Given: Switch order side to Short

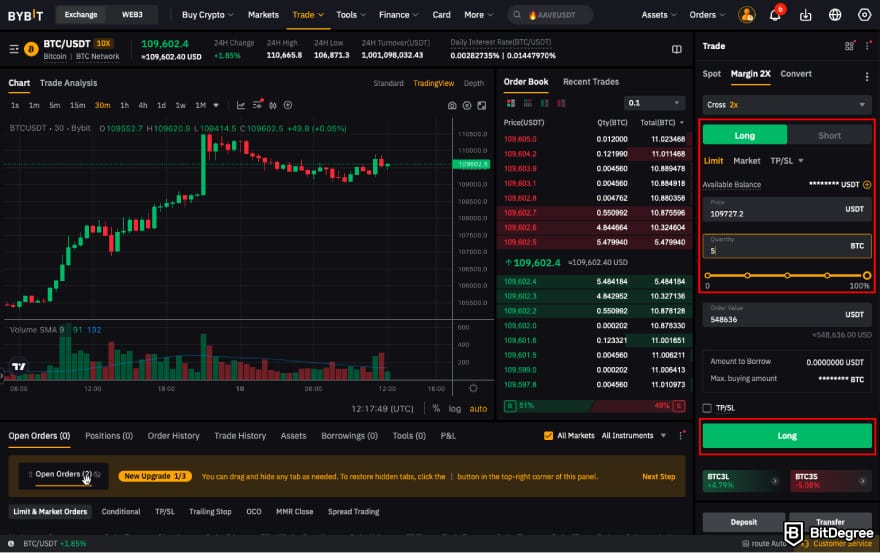Looking at the screenshot, I should pos(829,135).
